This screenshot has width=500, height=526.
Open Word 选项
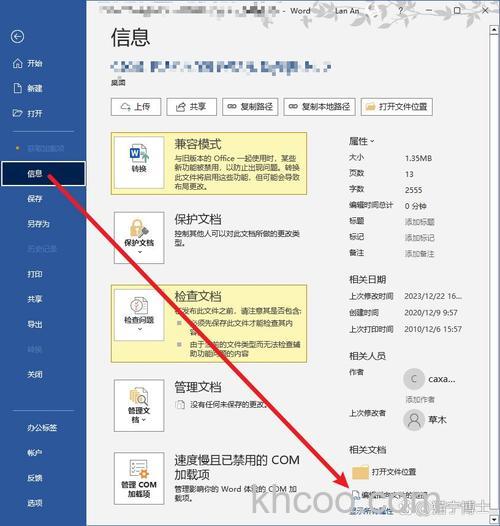pyautogui.click(x=35, y=503)
